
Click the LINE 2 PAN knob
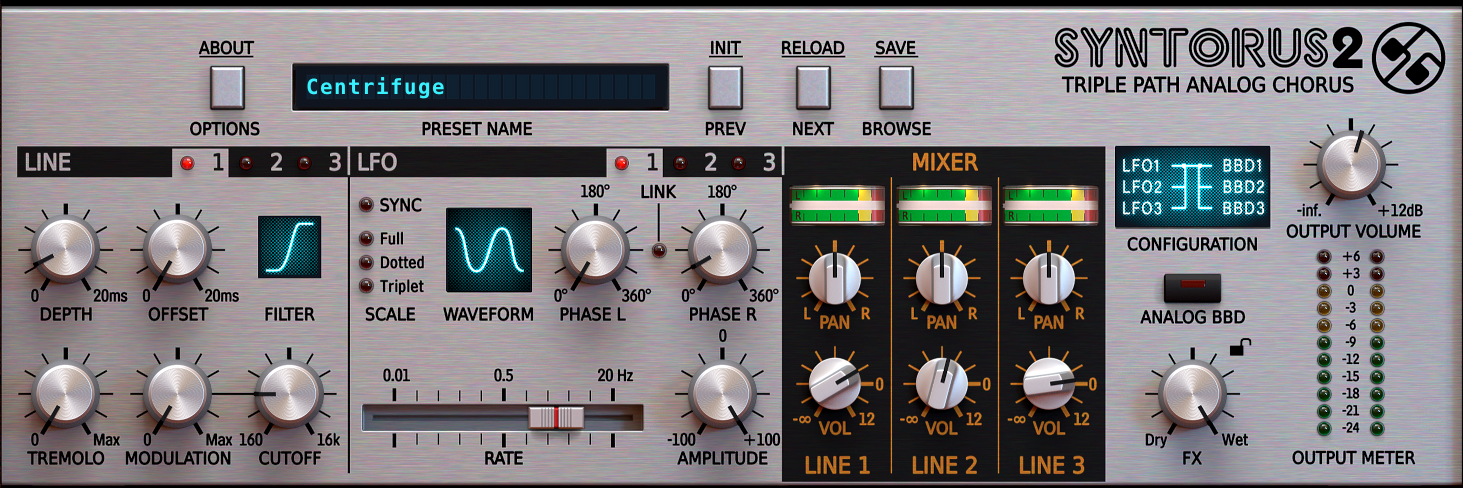[x=941, y=277]
